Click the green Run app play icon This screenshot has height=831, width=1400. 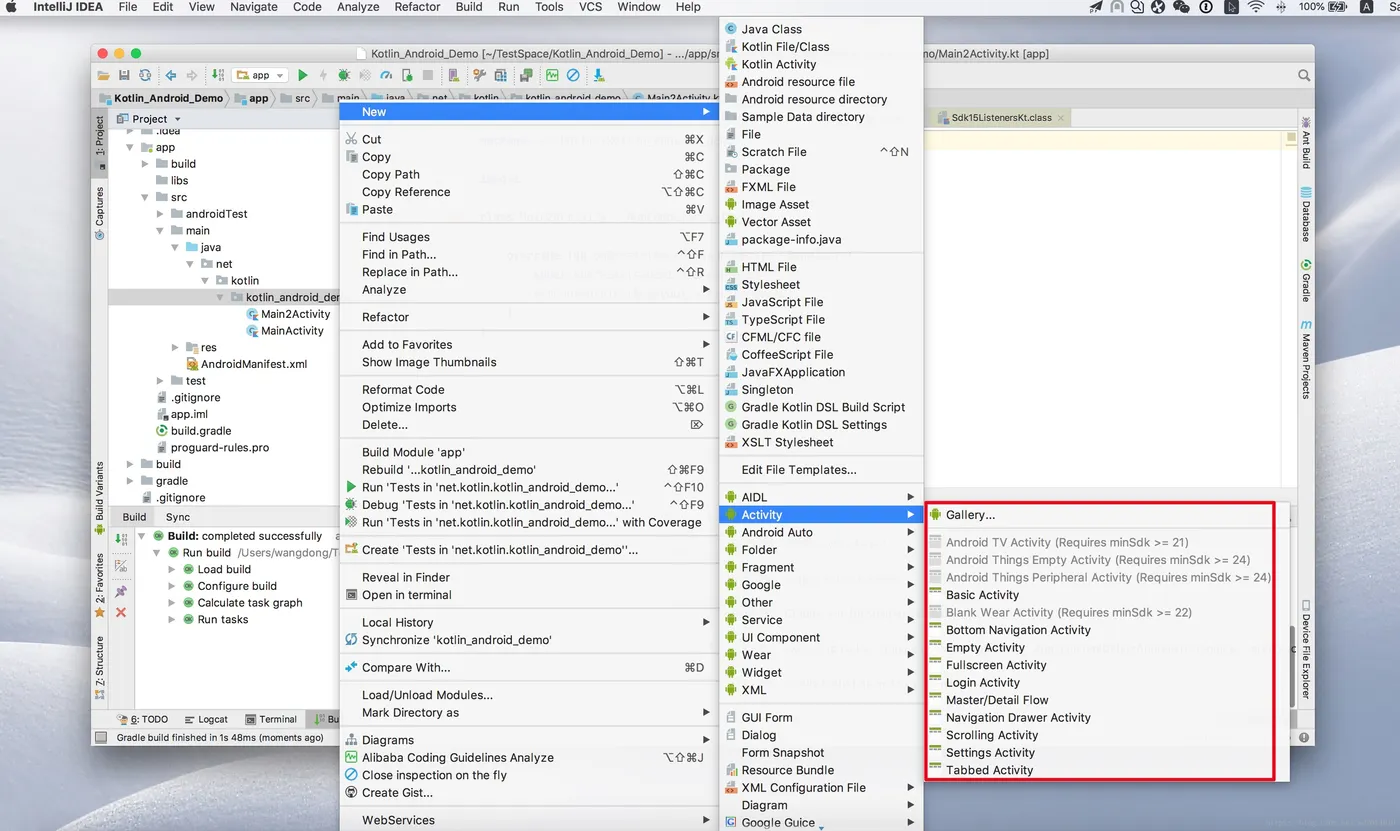303,75
